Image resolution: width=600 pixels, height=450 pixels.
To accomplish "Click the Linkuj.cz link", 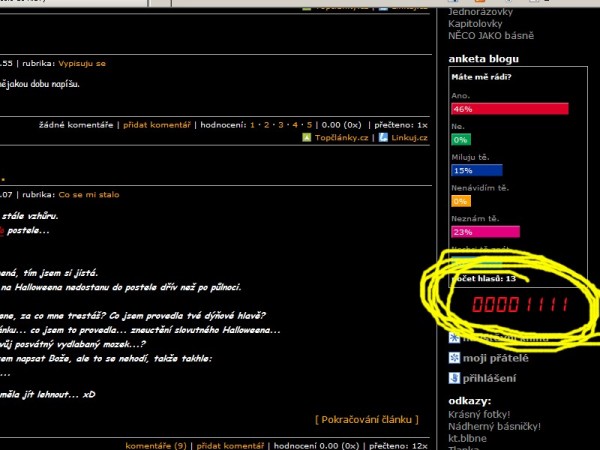I will tap(409, 138).
